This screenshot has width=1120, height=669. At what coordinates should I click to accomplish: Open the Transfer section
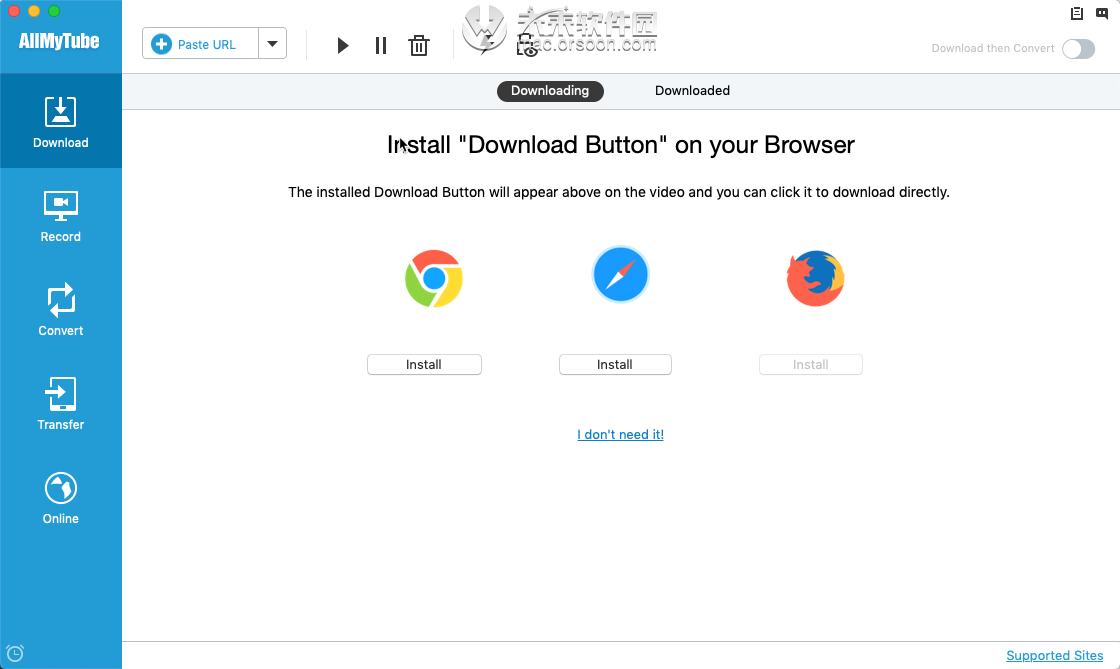pos(61,404)
